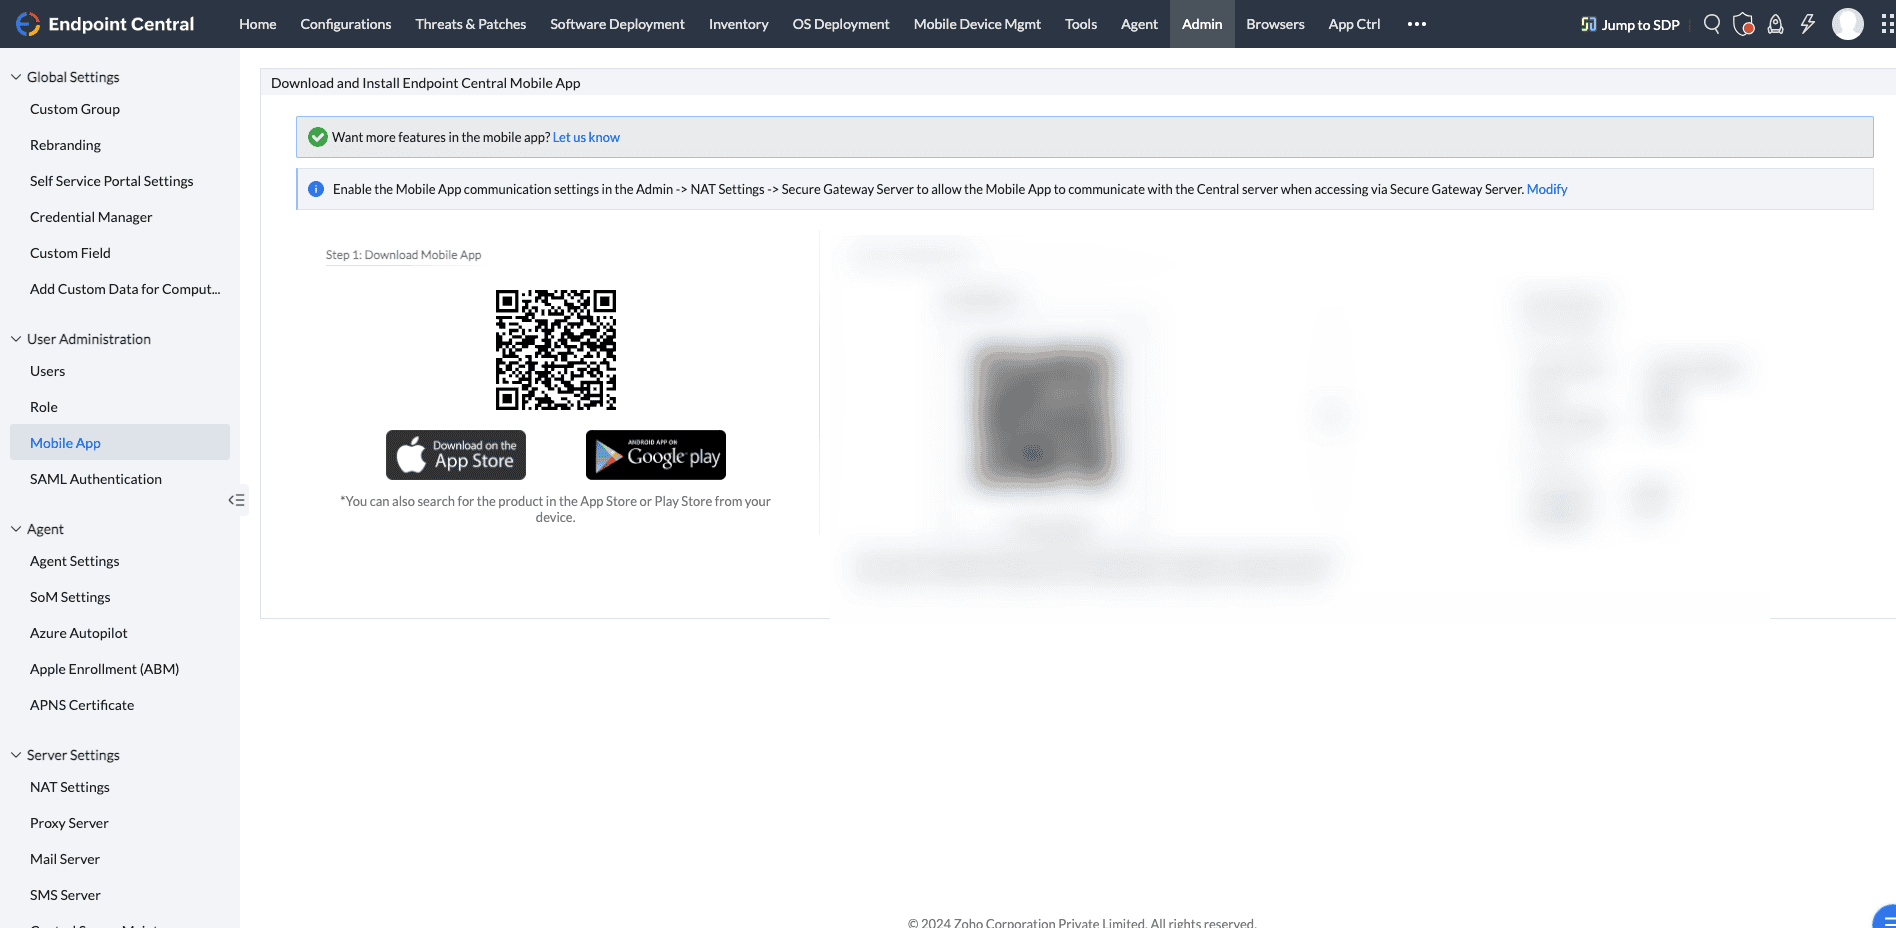Viewport: 1896px width, 928px height.
Task: Click the Modify link for gateway settings
Action: tap(1547, 189)
